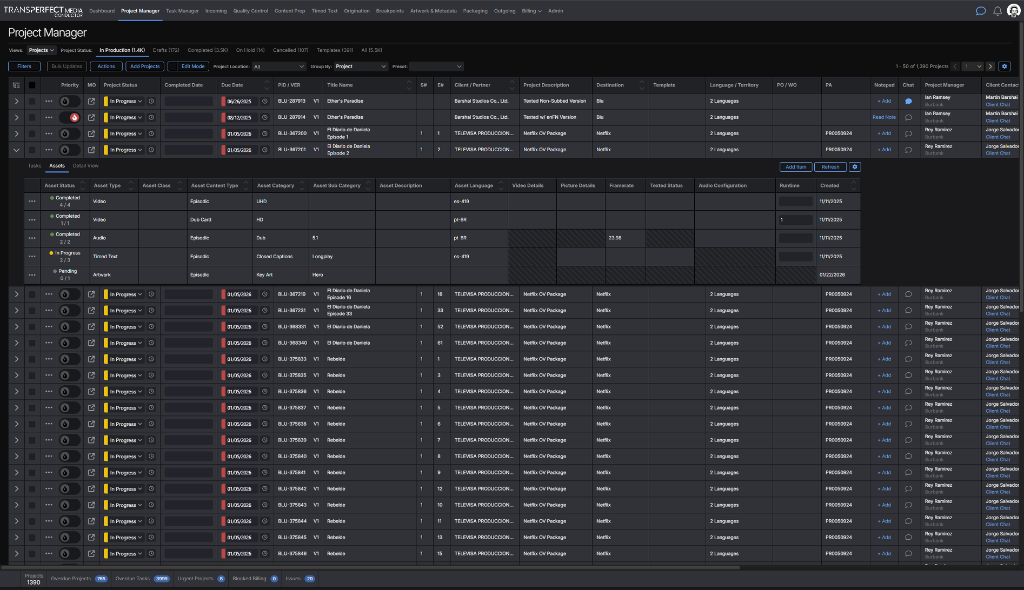
Task: Open the Views Projects dropdown
Action: [40, 49]
